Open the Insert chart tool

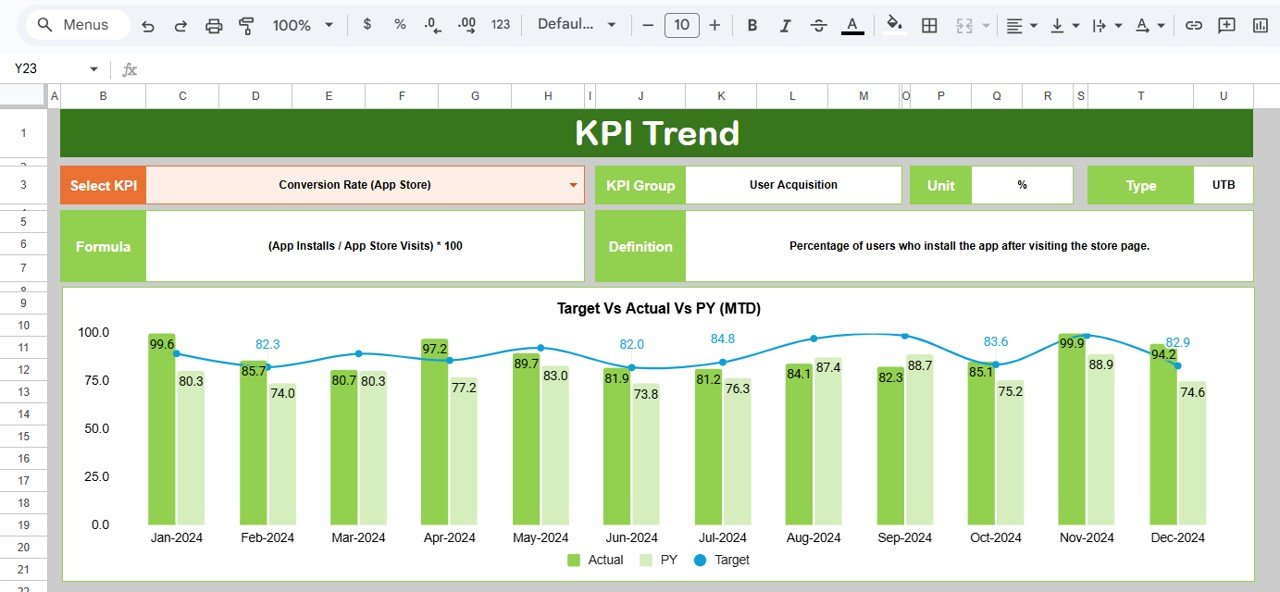[1261, 24]
